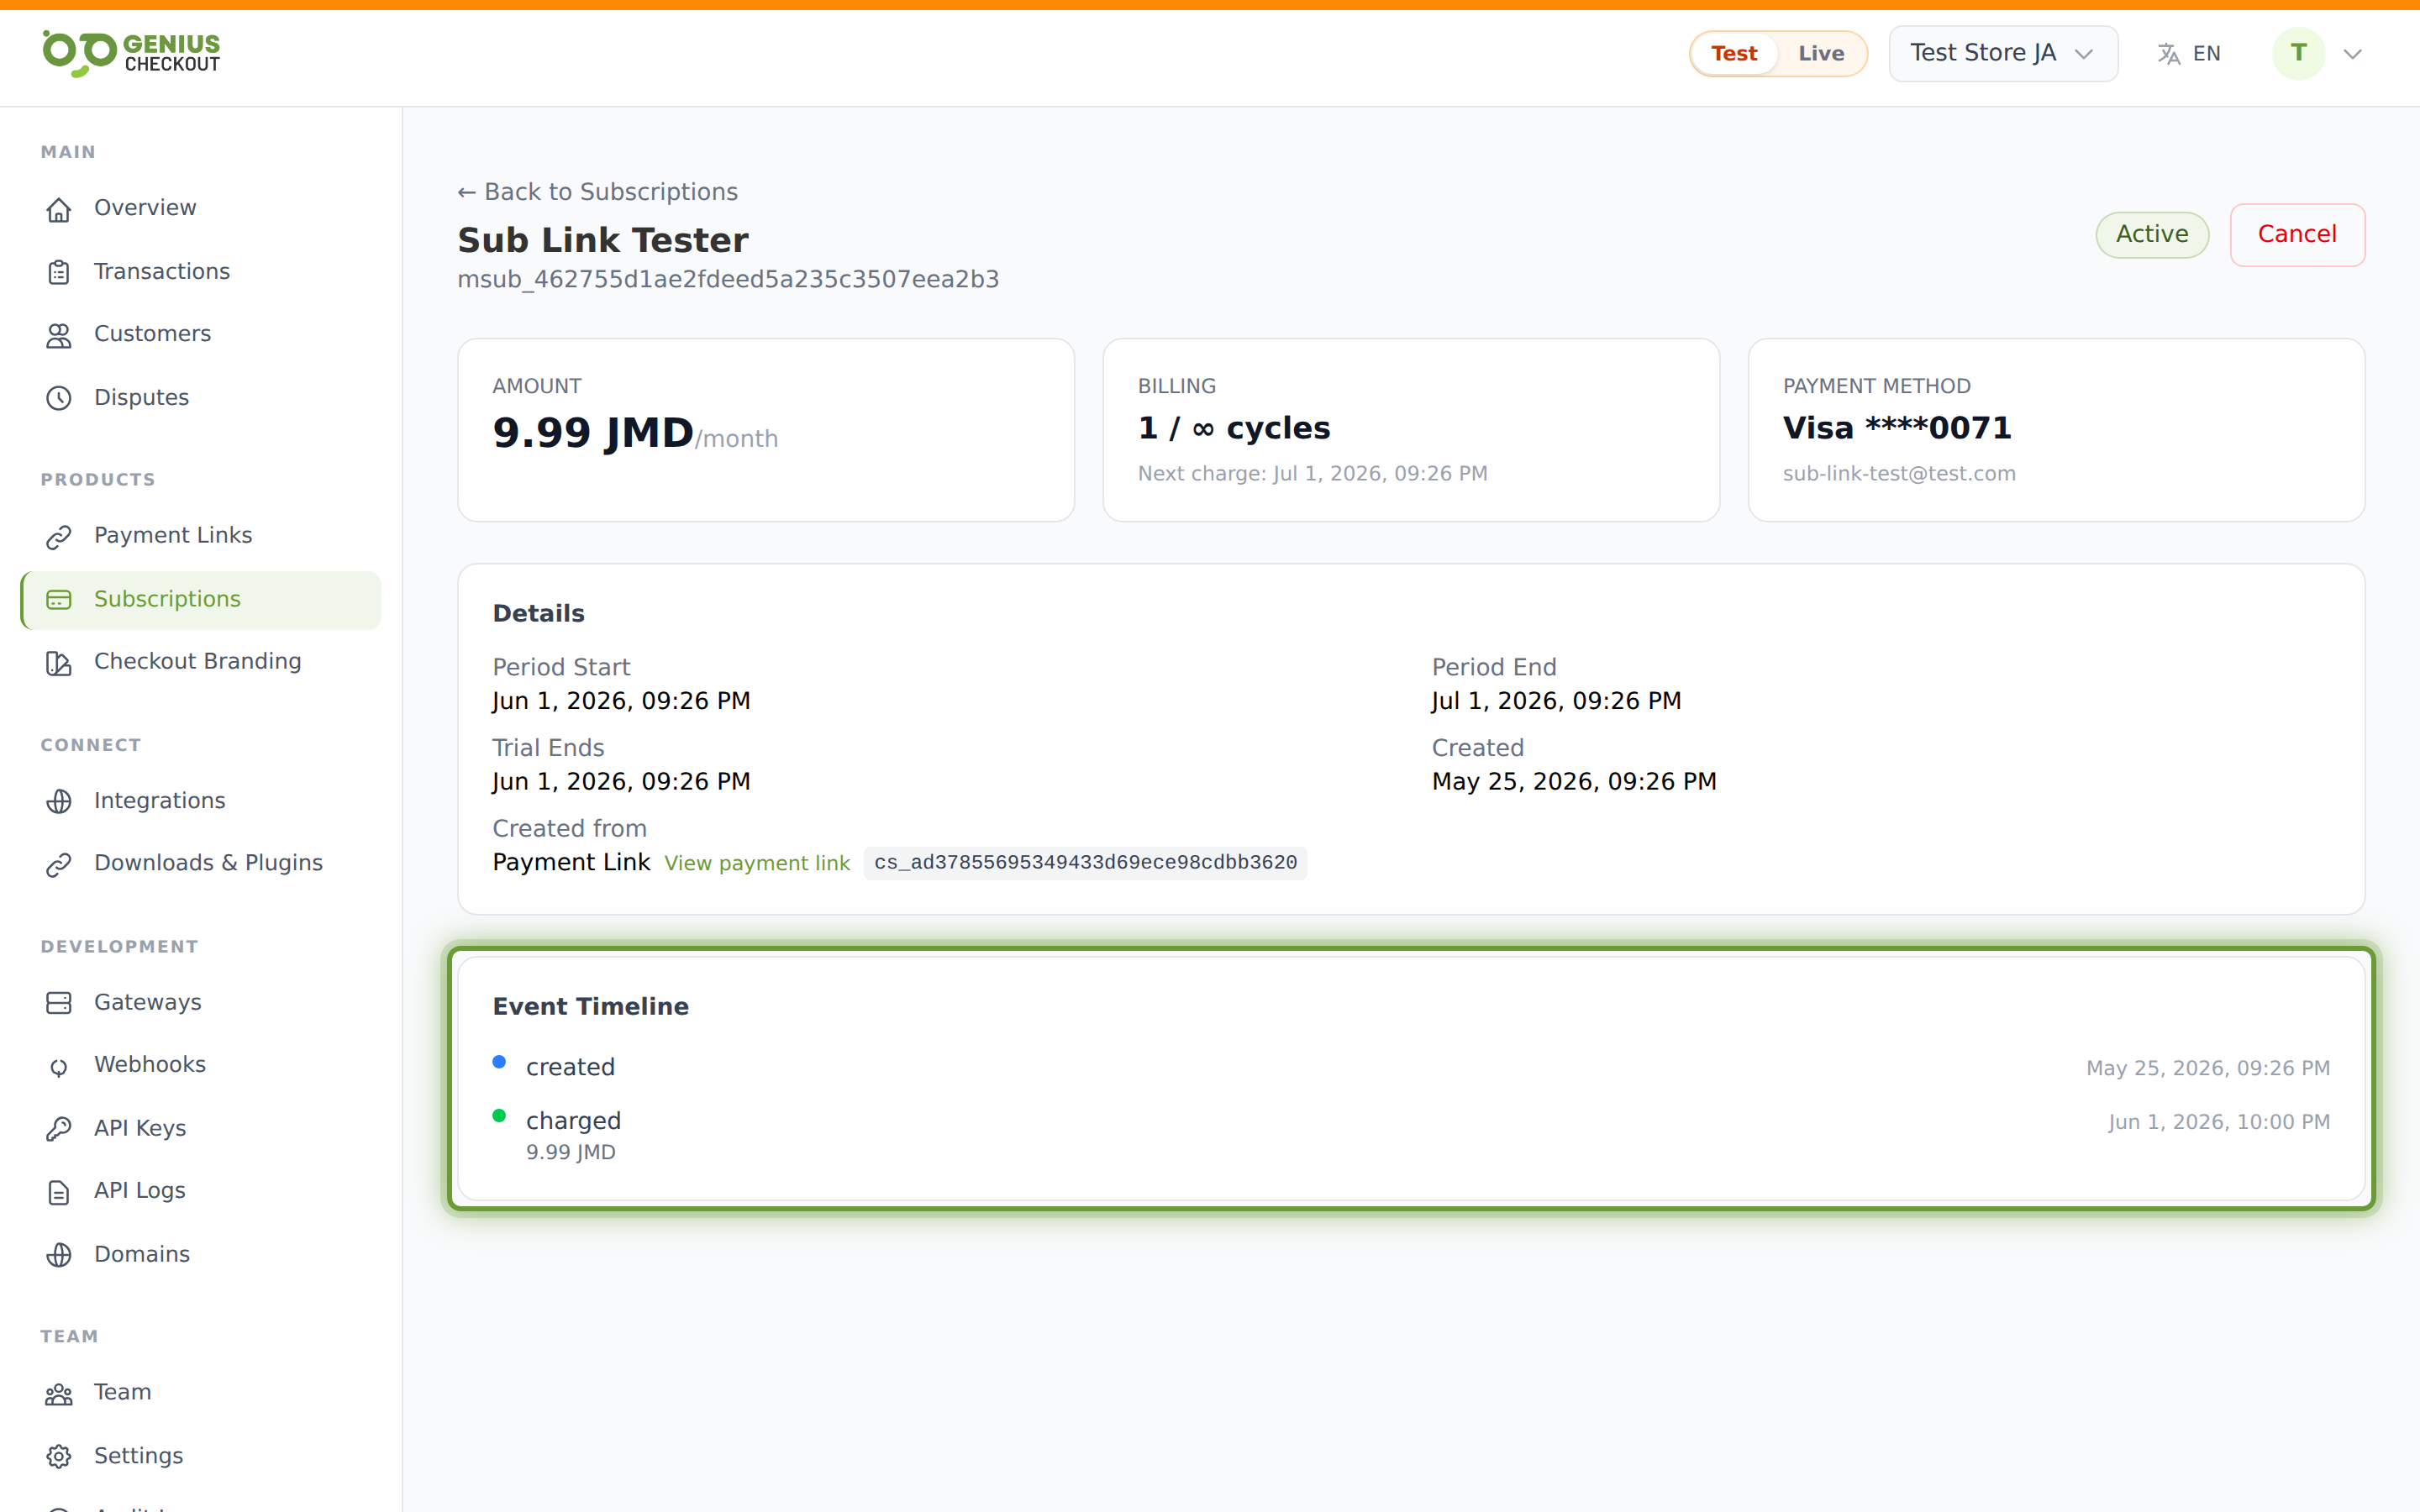This screenshot has height=1512, width=2420.
Task: Navigate to Webhooks
Action: [x=201, y=1065]
